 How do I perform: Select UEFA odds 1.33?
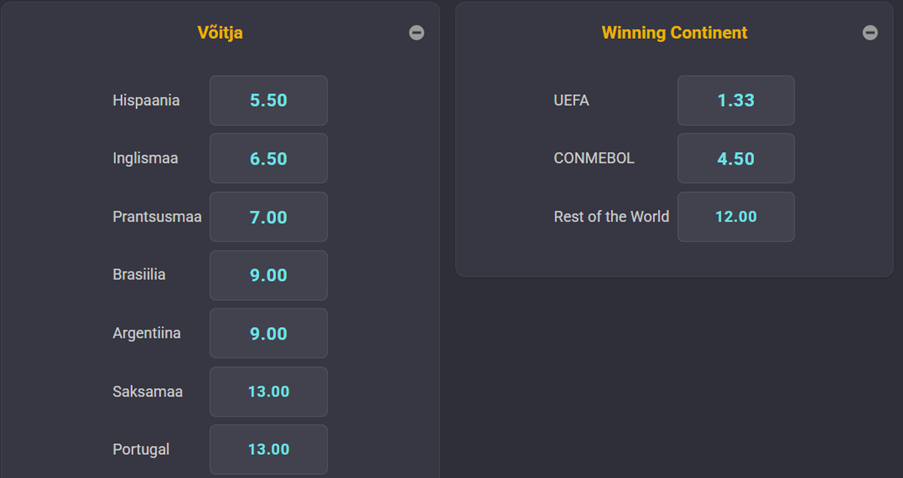[735, 101]
